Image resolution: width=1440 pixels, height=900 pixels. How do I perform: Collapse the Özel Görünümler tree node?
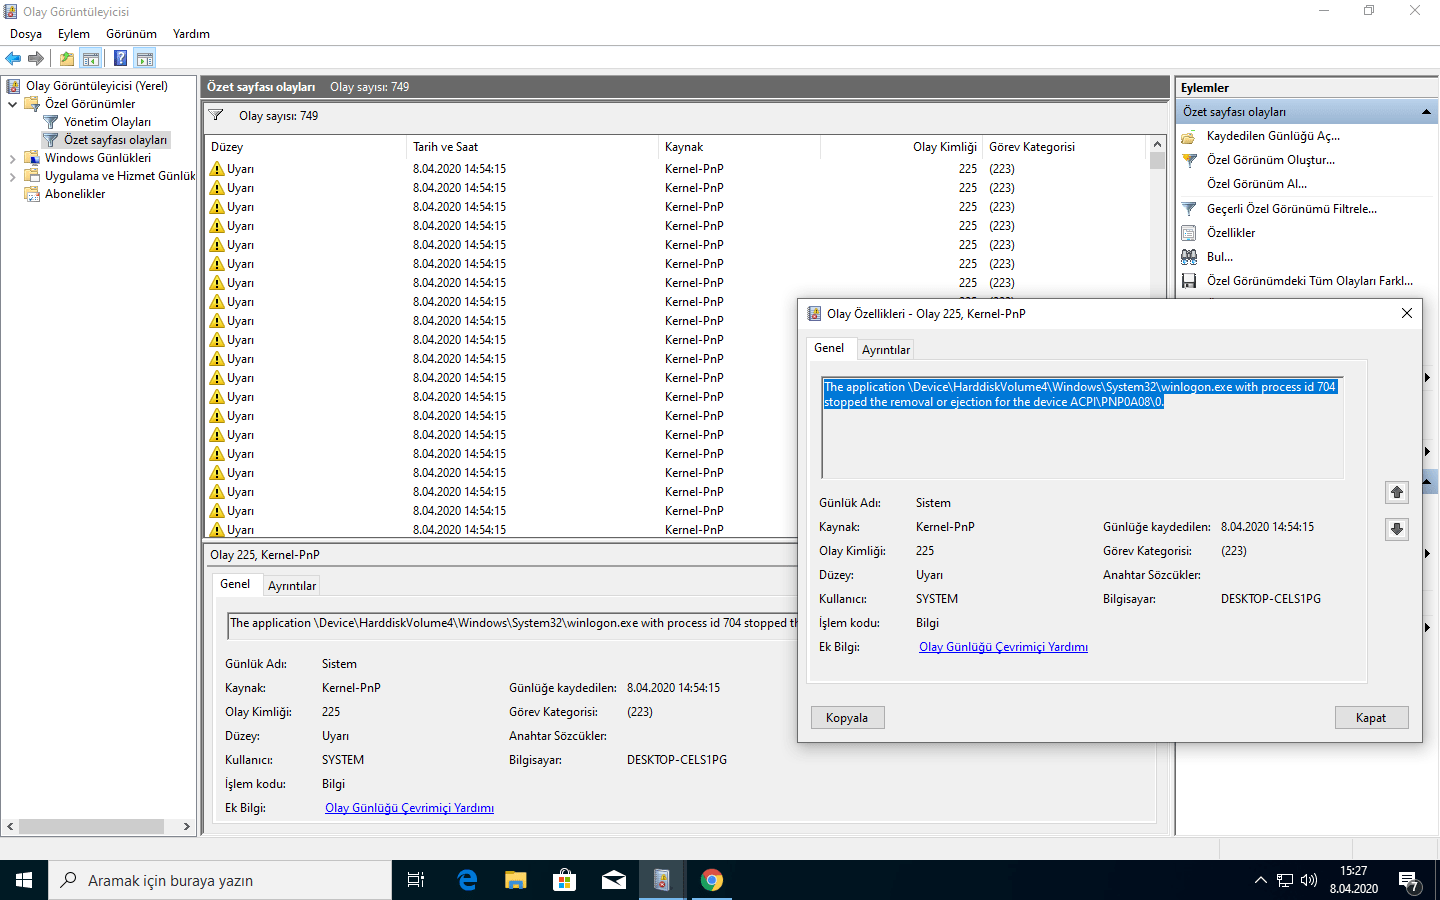12,104
